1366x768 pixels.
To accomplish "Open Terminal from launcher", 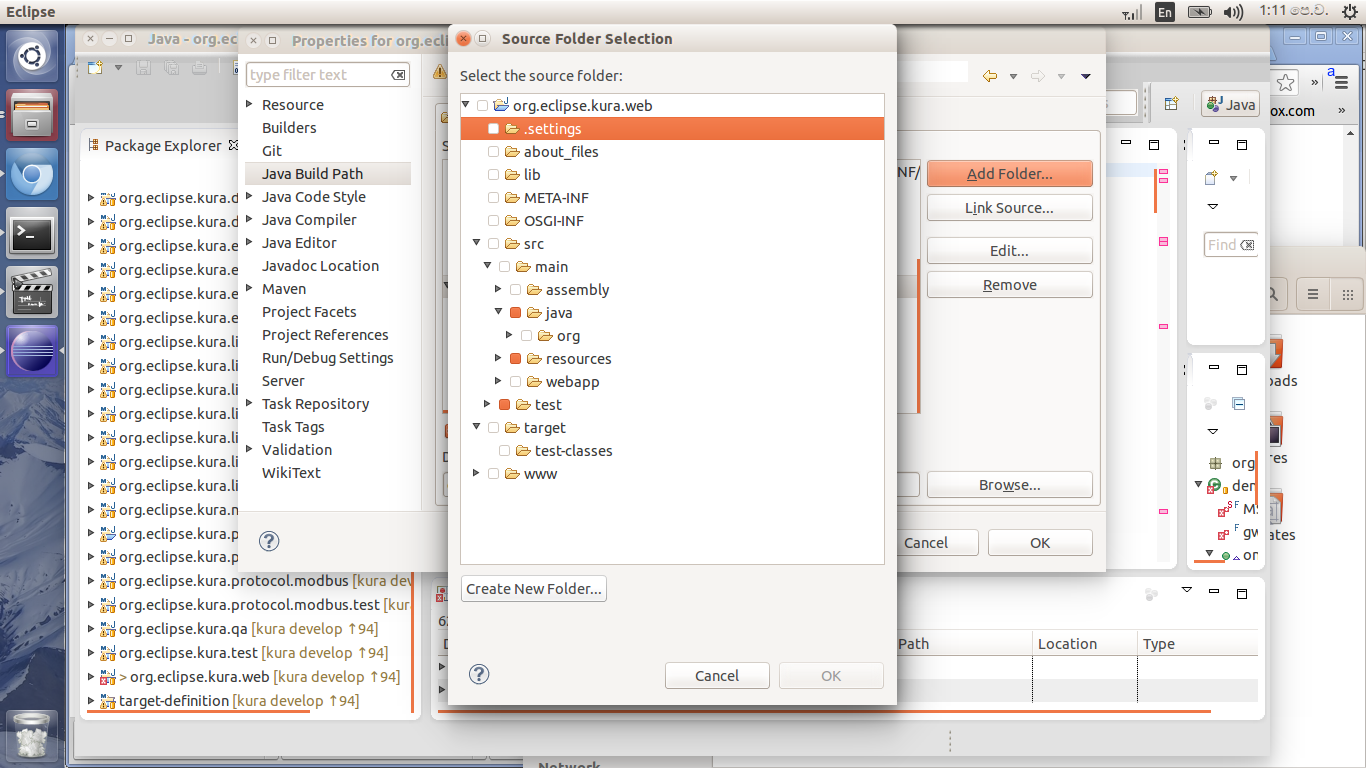I will tap(32, 233).
